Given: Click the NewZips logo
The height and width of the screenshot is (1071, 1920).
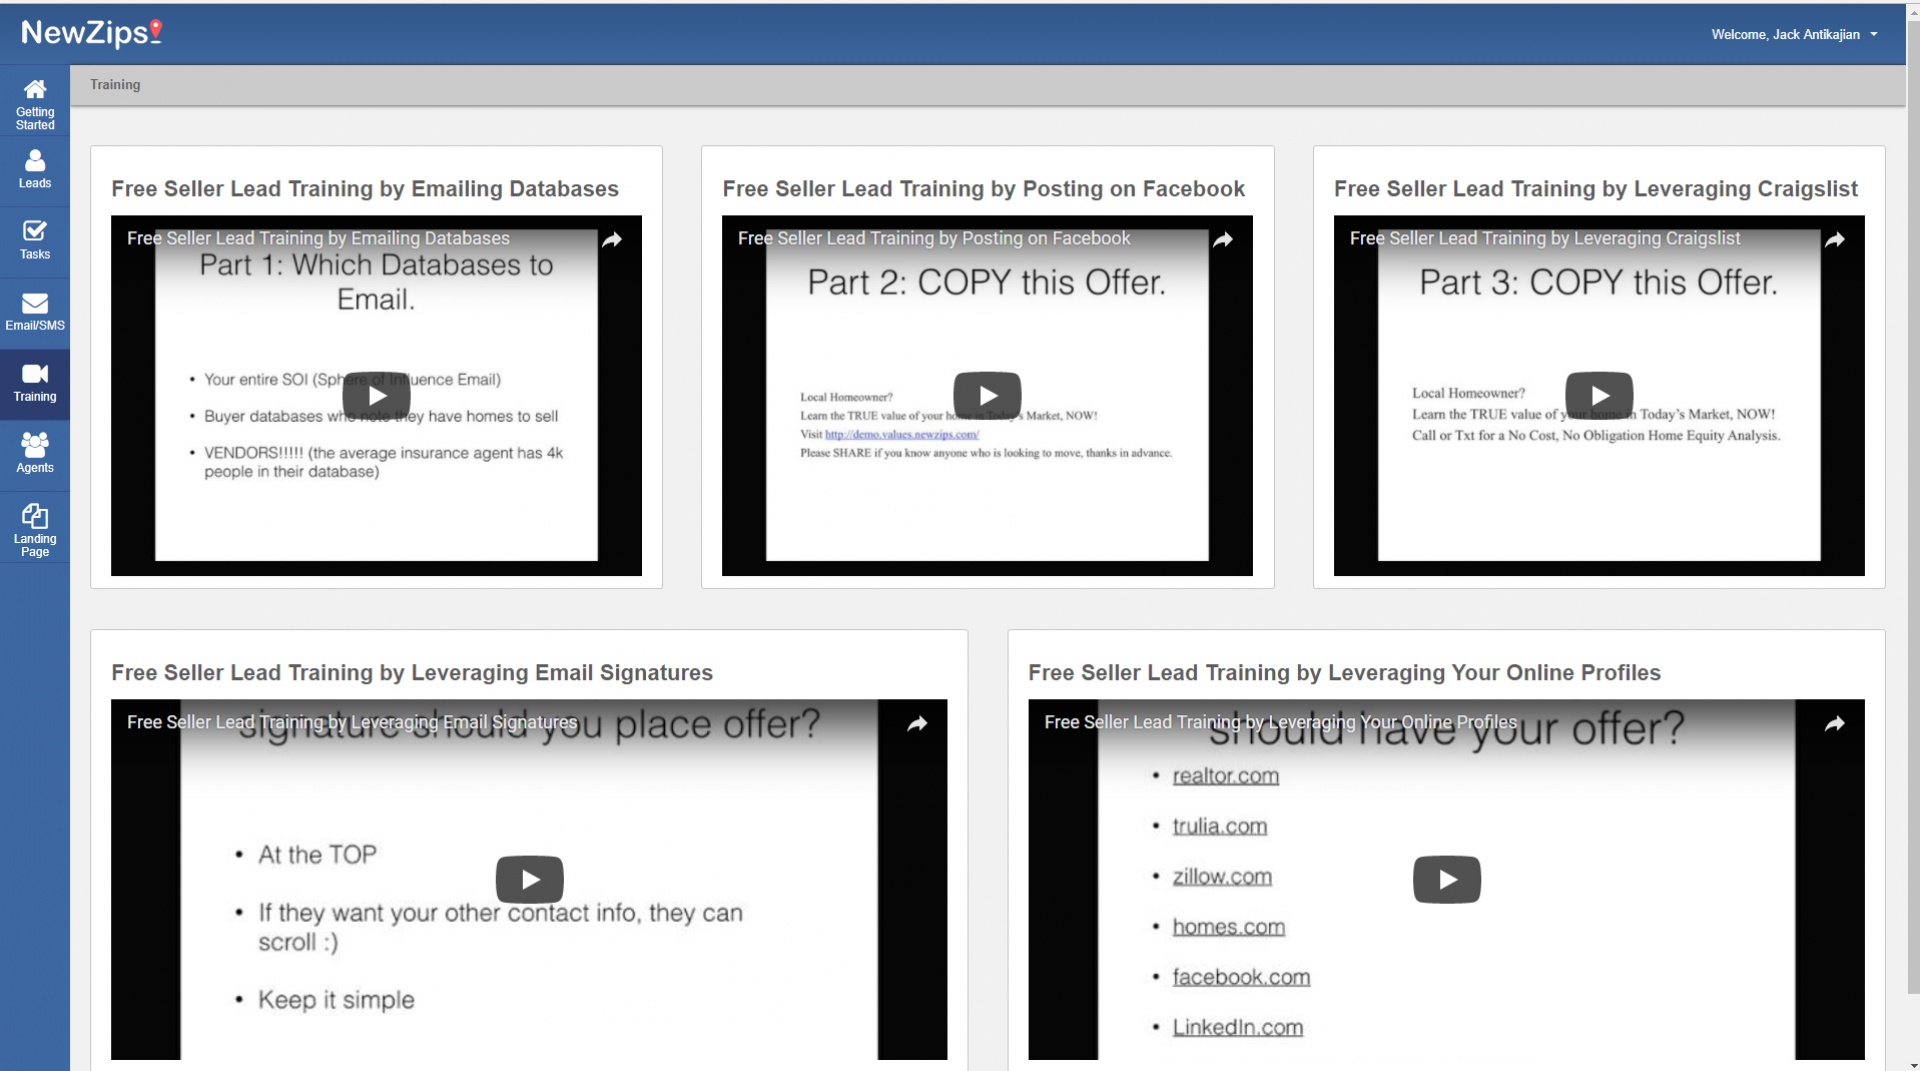Looking at the screenshot, I should pyautogui.click(x=91, y=33).
